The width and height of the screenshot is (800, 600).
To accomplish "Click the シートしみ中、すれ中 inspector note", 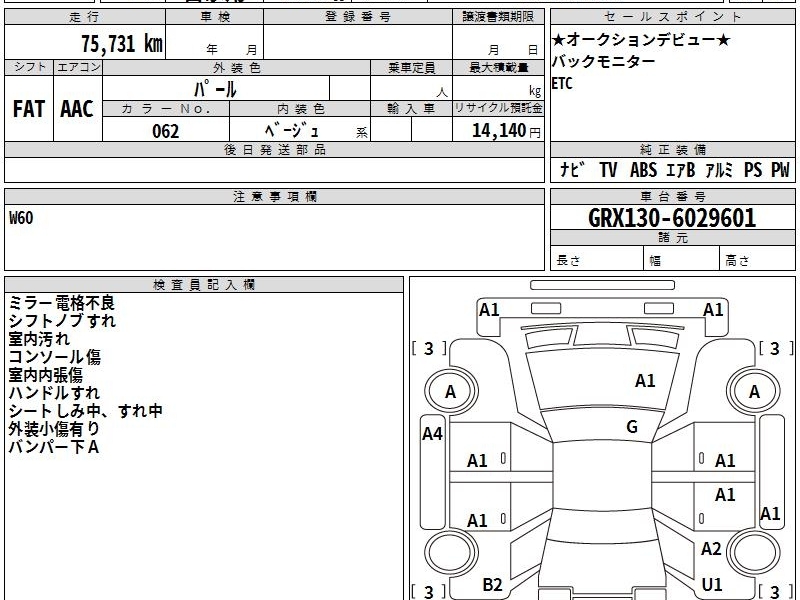I will [x=85, y=411].
